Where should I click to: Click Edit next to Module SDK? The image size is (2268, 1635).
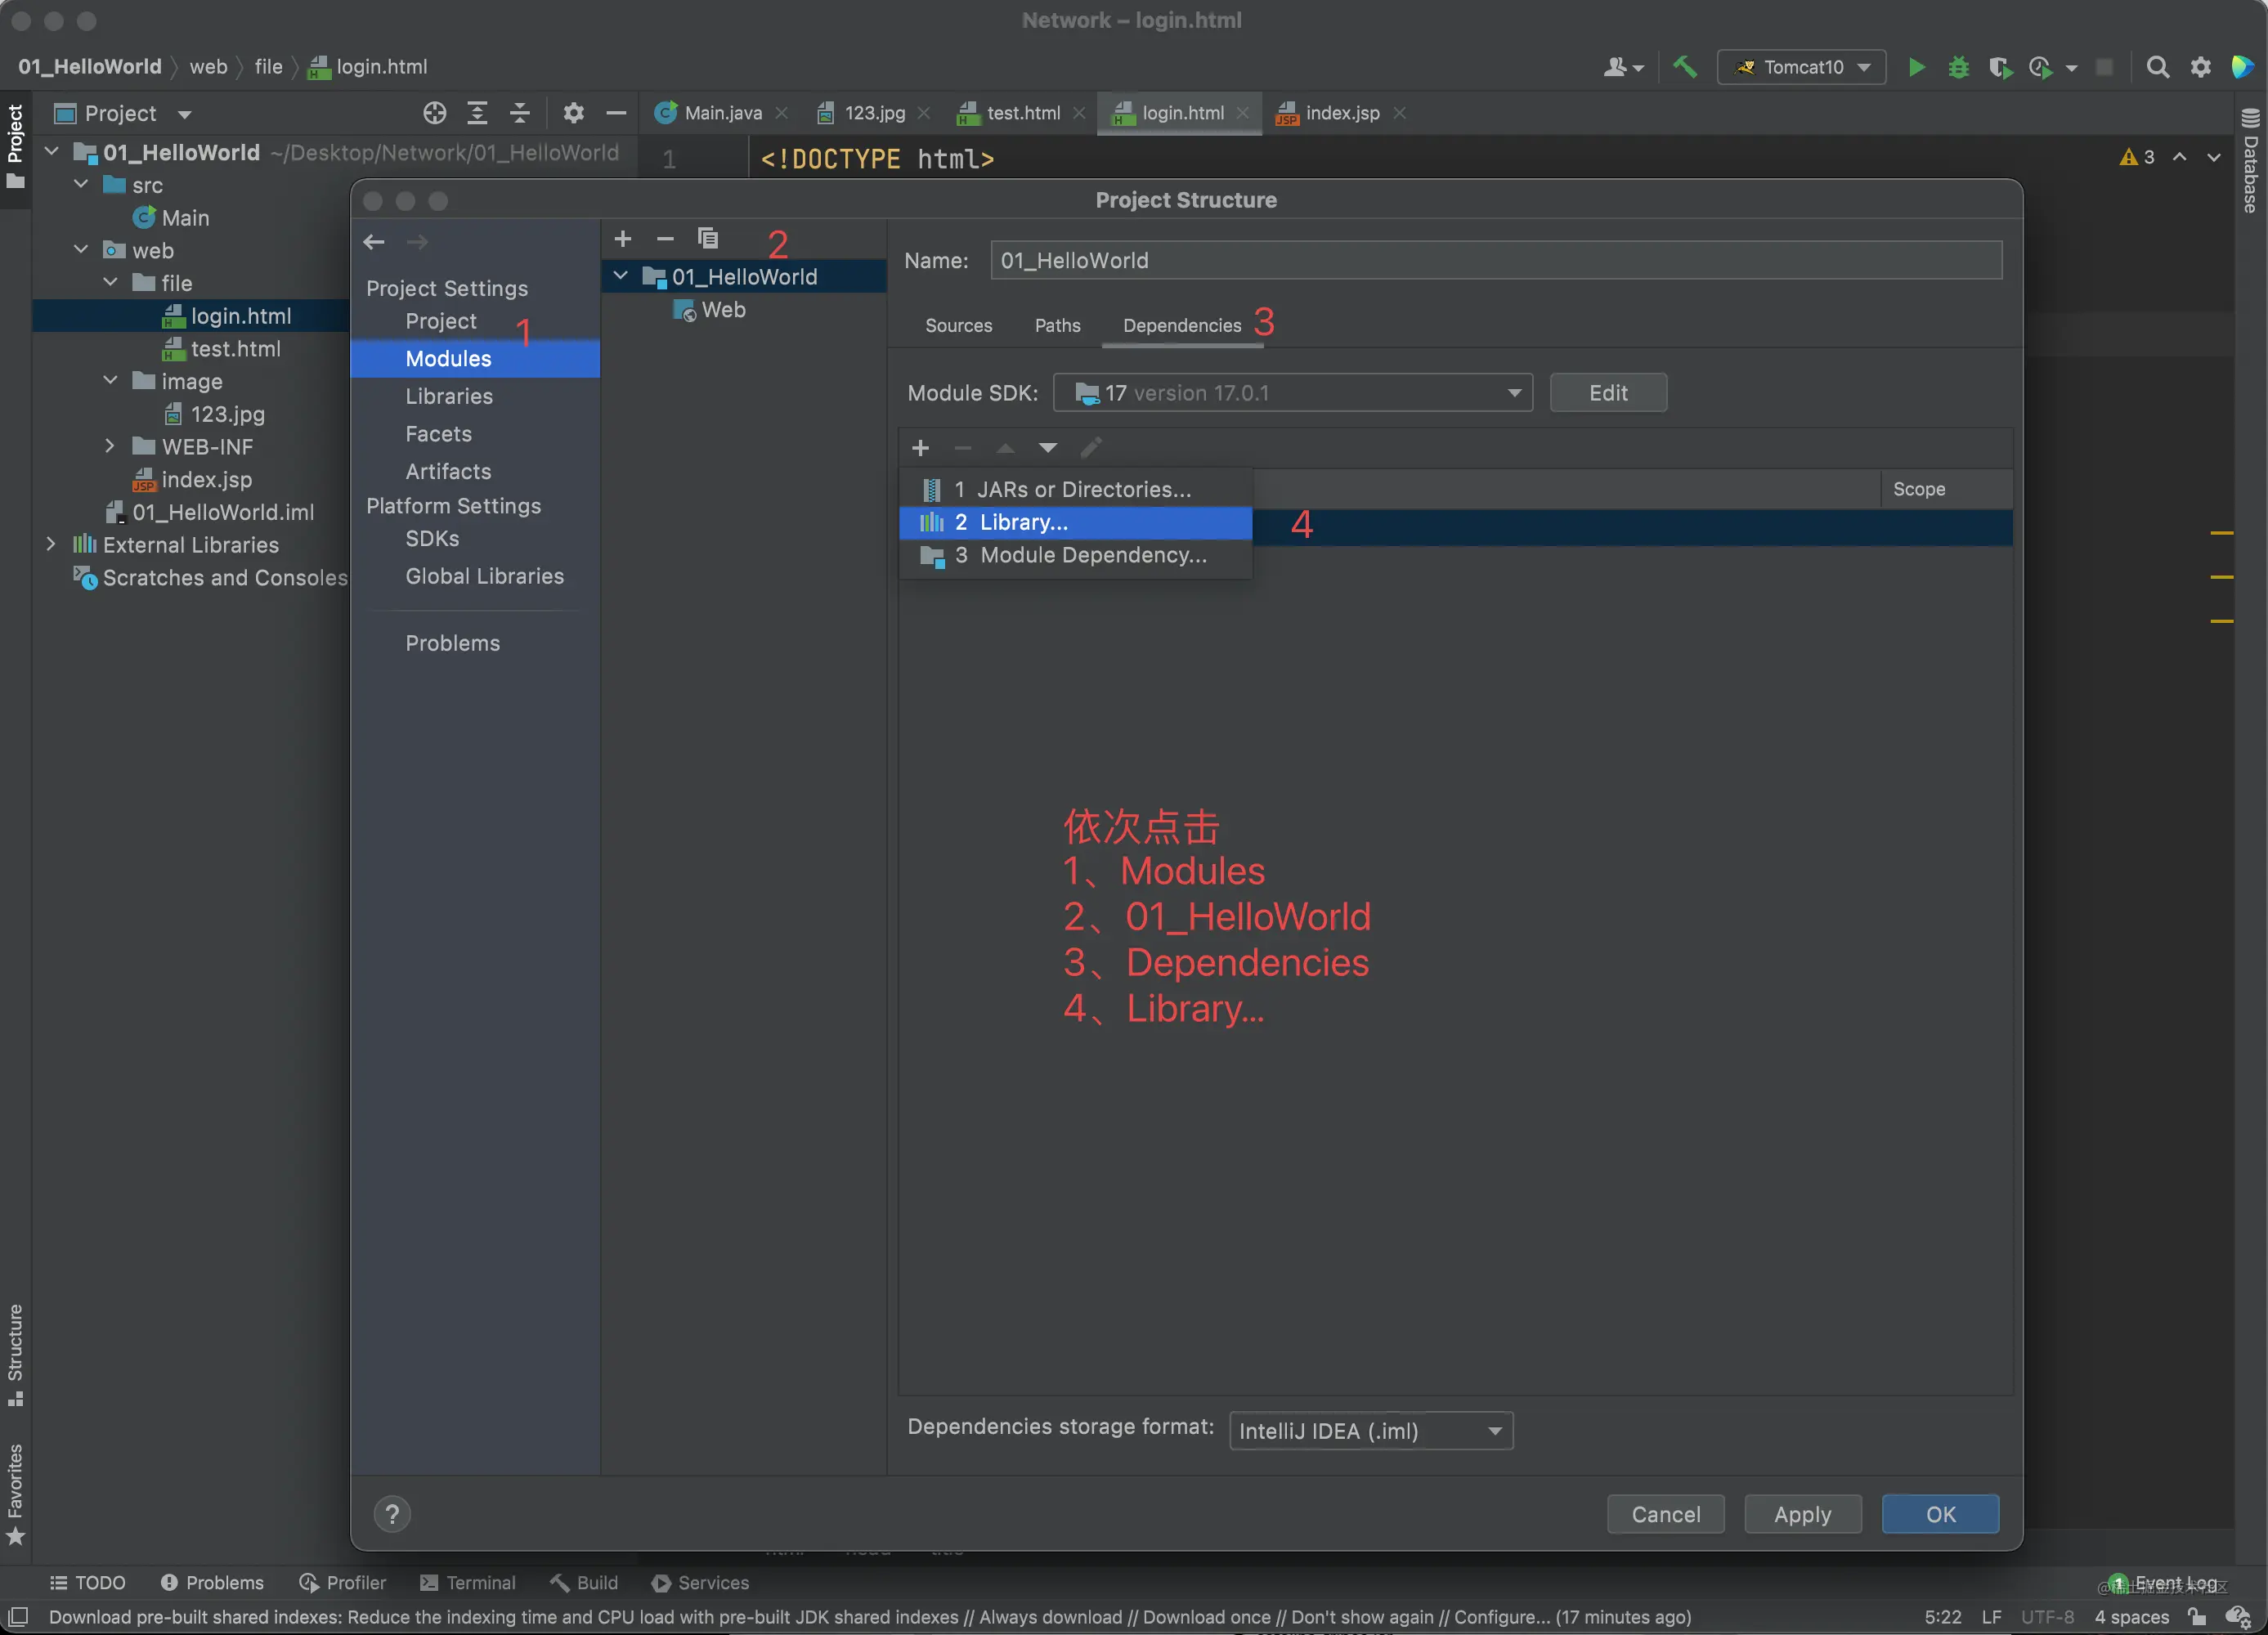[1608, 393]
